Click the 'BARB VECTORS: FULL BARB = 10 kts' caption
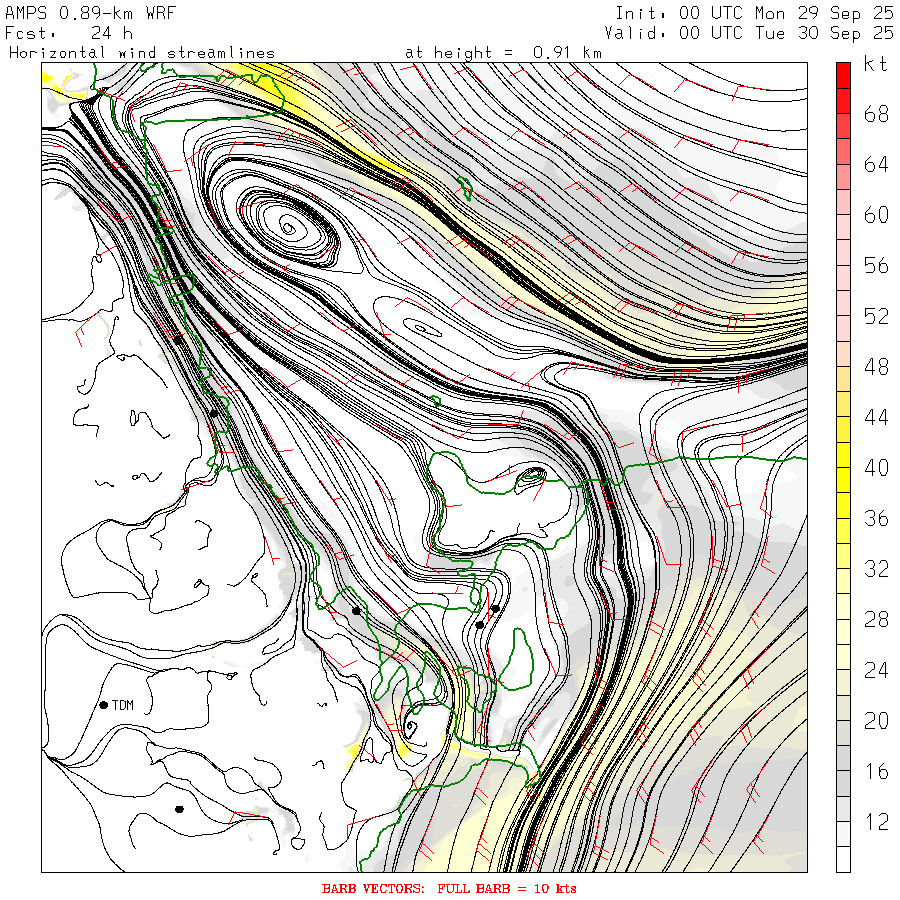The width and height of the screenshot is (900, 900). click(449, 889)
